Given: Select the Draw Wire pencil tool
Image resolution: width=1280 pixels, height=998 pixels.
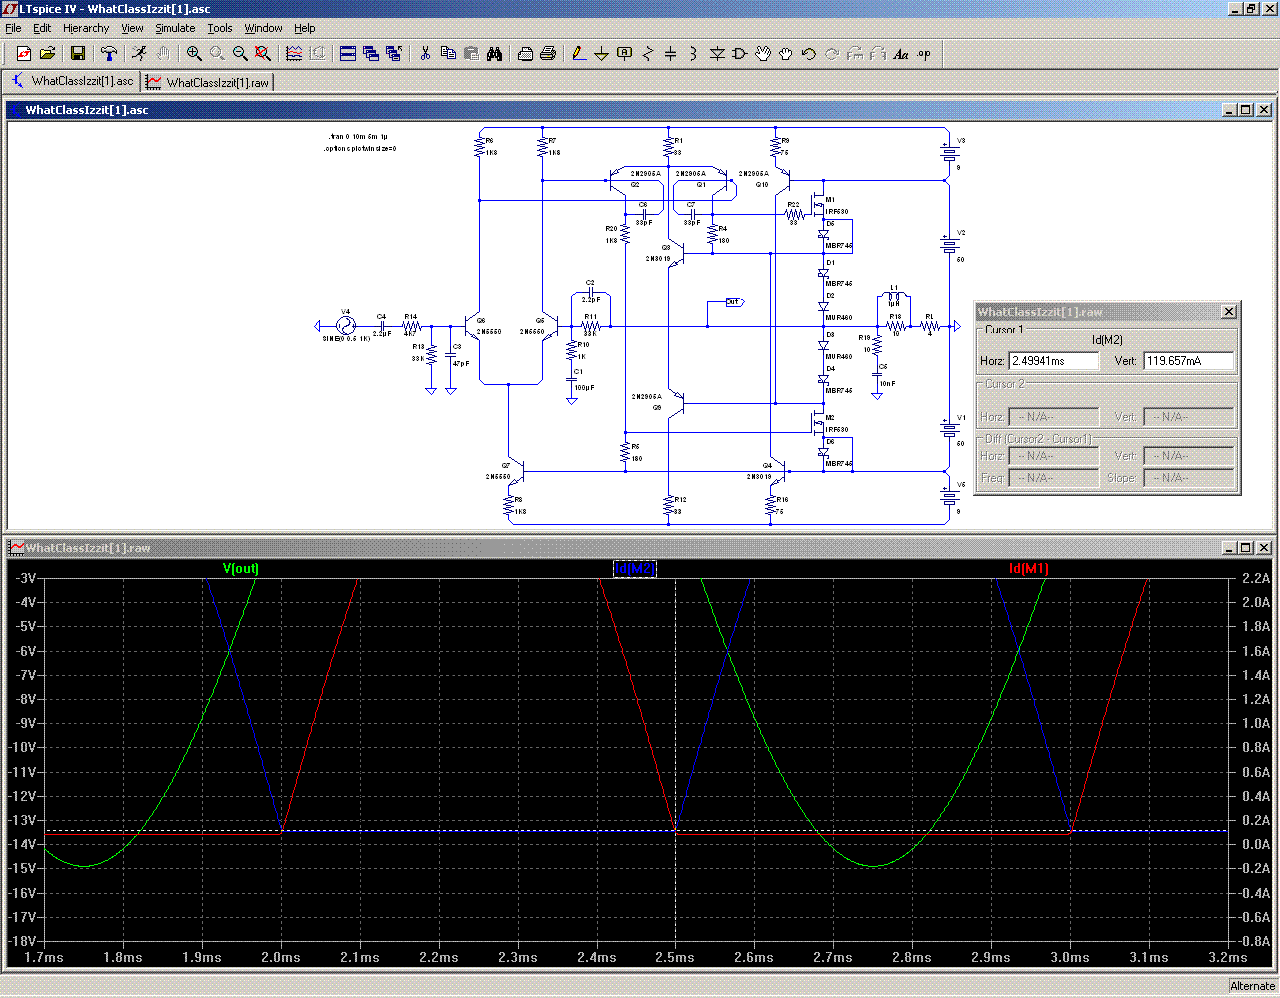Looking at the screenshot, I should [578, 54].
